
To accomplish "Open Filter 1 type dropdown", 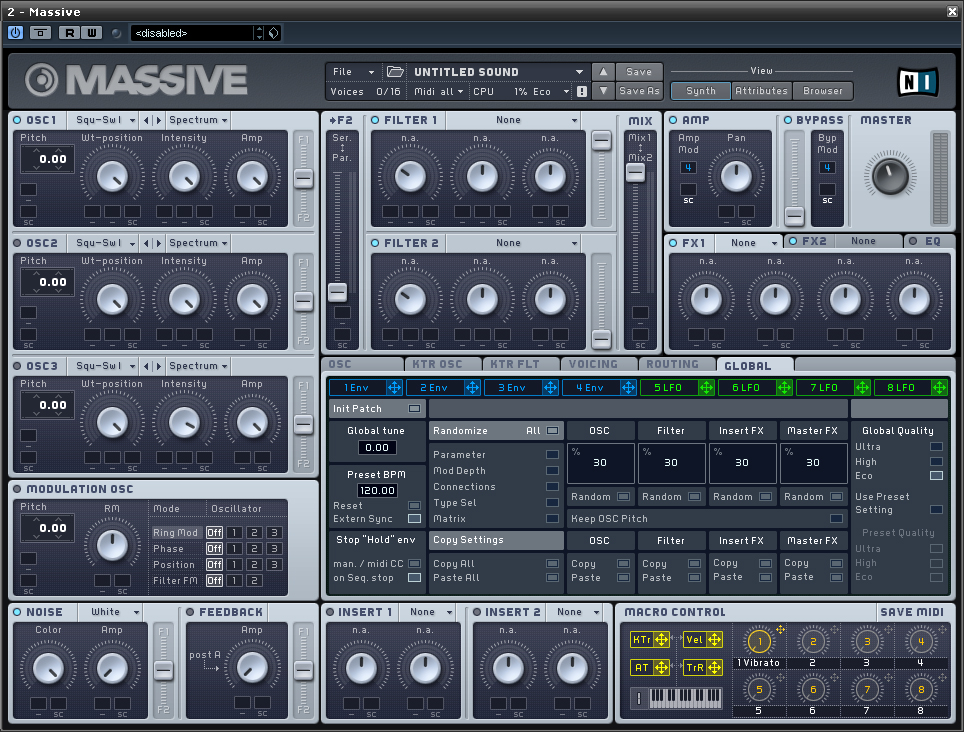I will pyautogui.click(x=513, y=120).
